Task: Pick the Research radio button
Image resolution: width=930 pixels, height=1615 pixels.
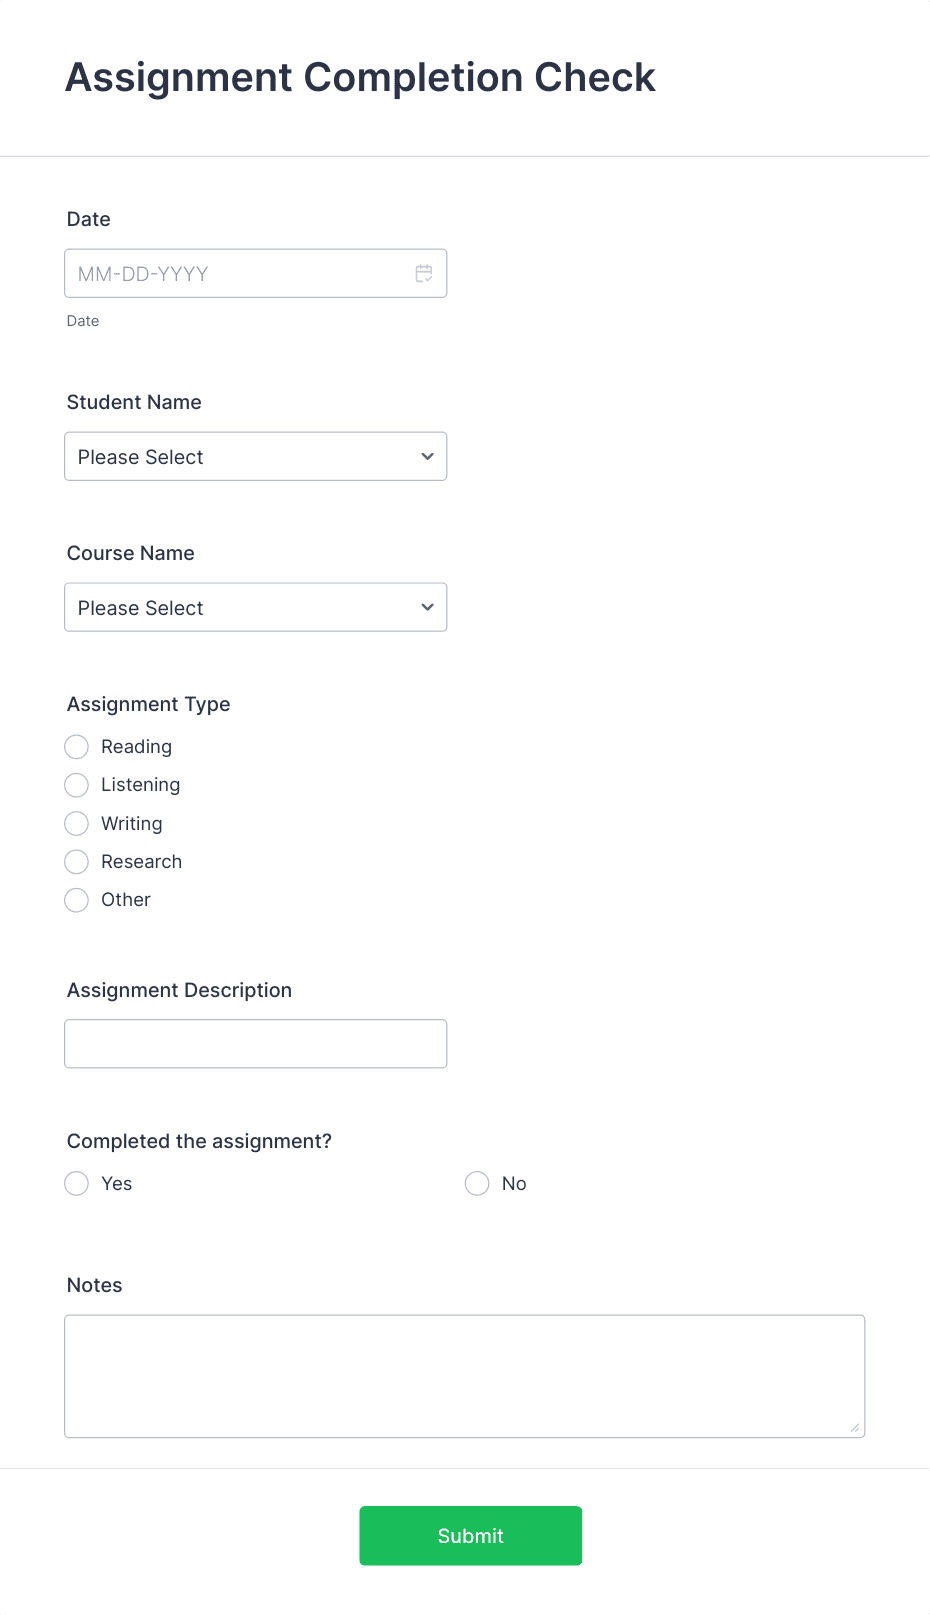Action: pyautogui.click(x=77, y=861)
